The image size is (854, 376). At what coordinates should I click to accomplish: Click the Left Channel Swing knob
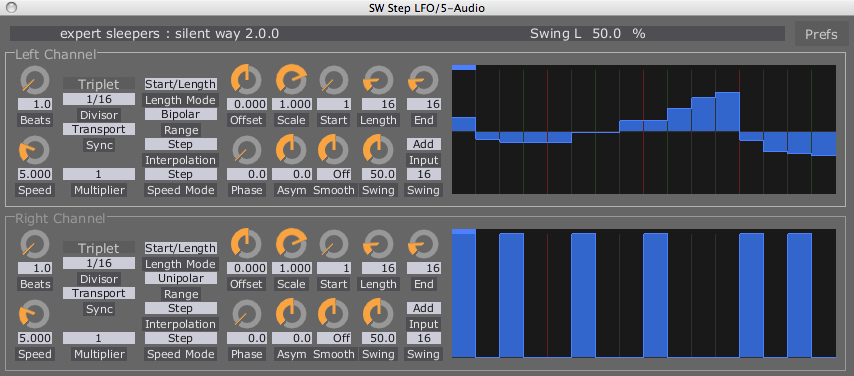point(379,150)
